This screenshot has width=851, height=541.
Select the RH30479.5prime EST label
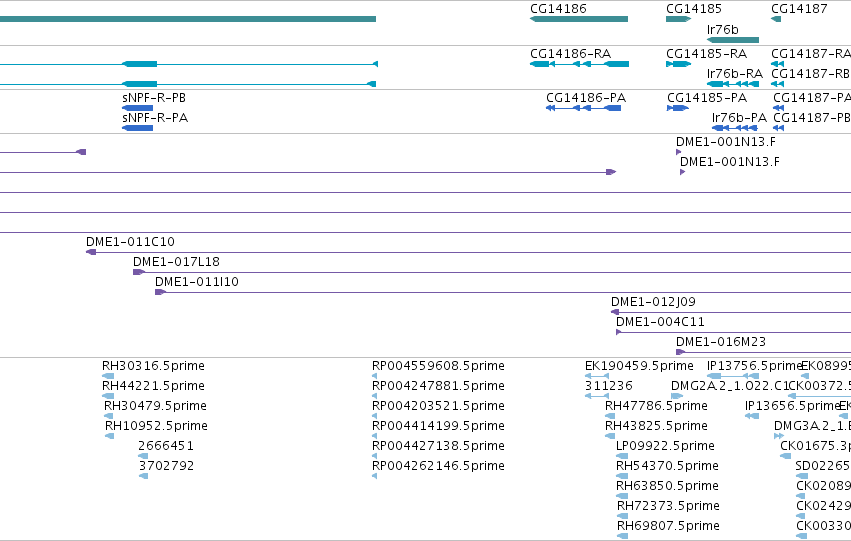[x=155, y=406]
